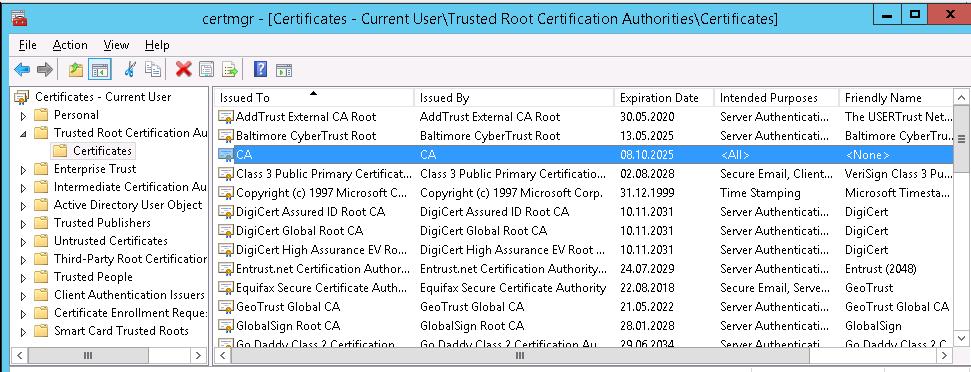Click the Trusted Publishers folder icon

41,223
